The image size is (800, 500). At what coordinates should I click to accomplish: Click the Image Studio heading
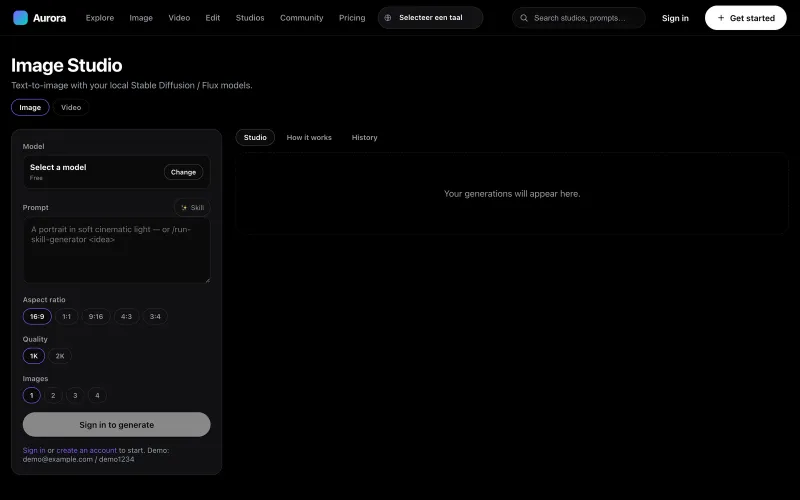(67, 65)
